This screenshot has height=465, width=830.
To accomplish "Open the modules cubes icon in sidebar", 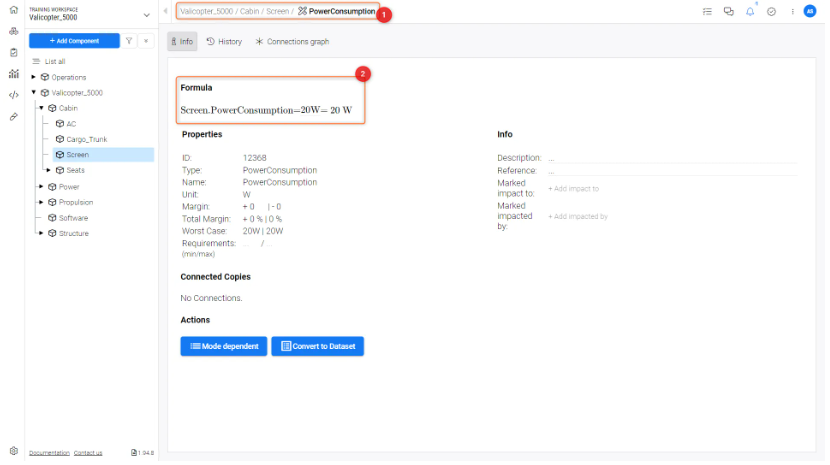I will [x=14, y=32].
